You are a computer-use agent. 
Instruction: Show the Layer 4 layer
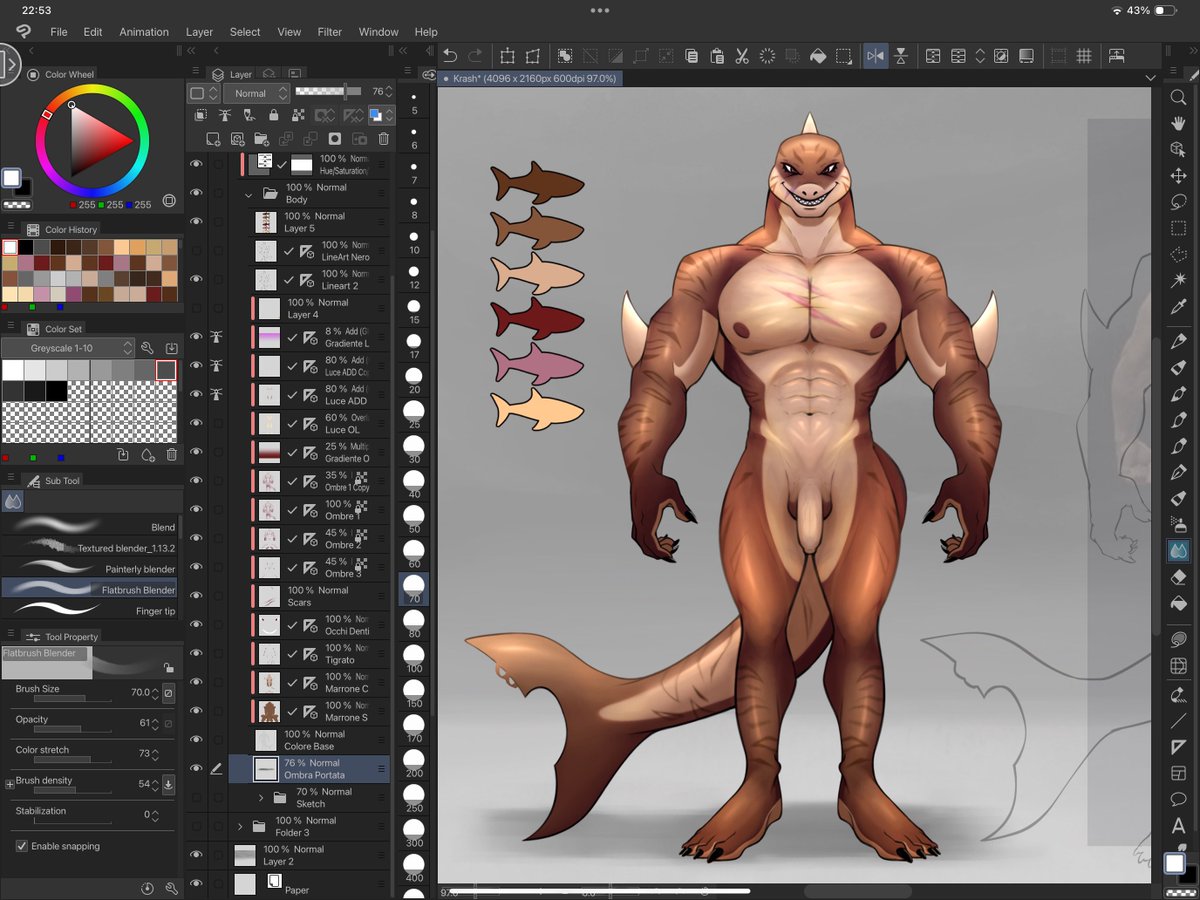(196, 308)
